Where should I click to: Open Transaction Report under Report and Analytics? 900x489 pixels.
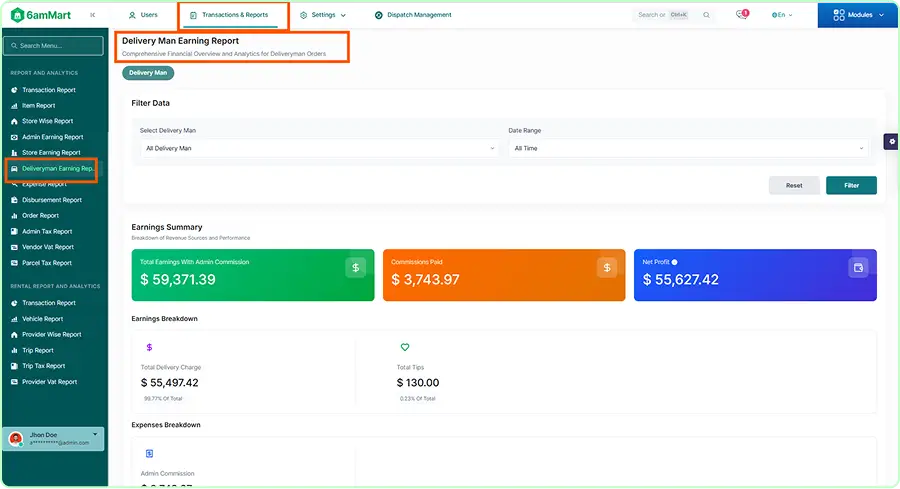[49, 90]
